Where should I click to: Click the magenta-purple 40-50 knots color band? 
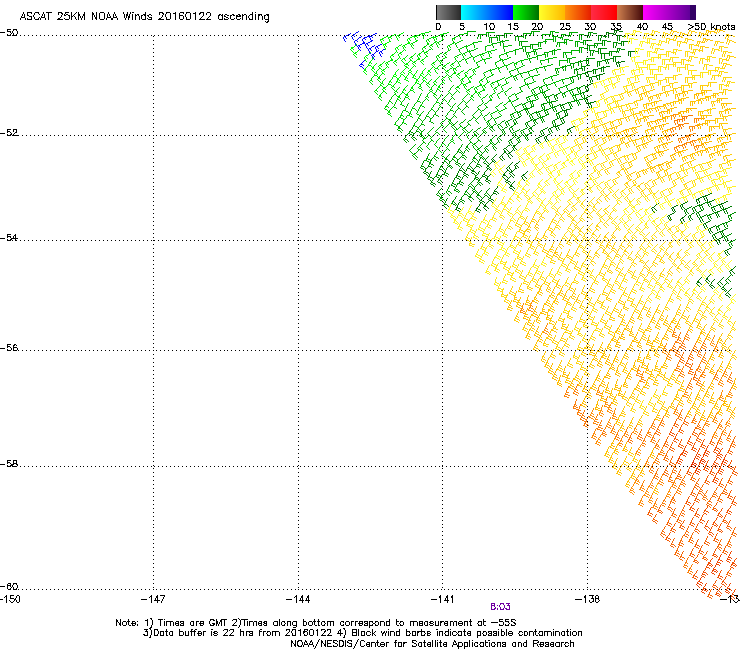click(x=669, y=12)
